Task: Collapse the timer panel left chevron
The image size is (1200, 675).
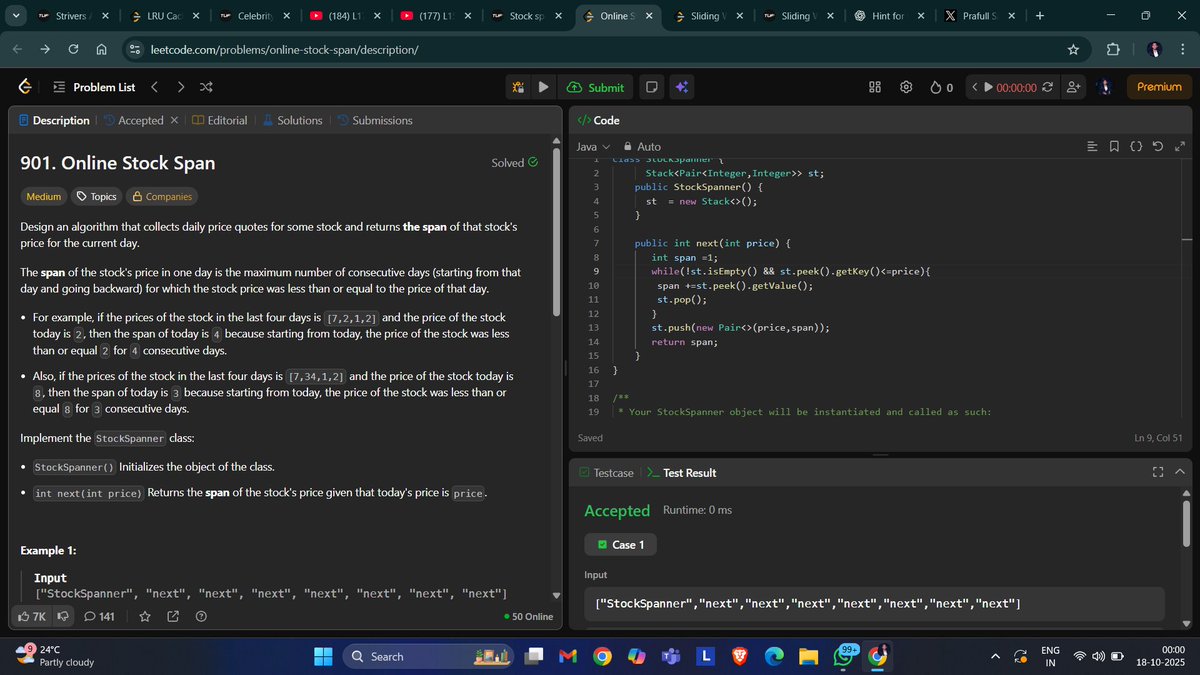Action: pos(974,87)
